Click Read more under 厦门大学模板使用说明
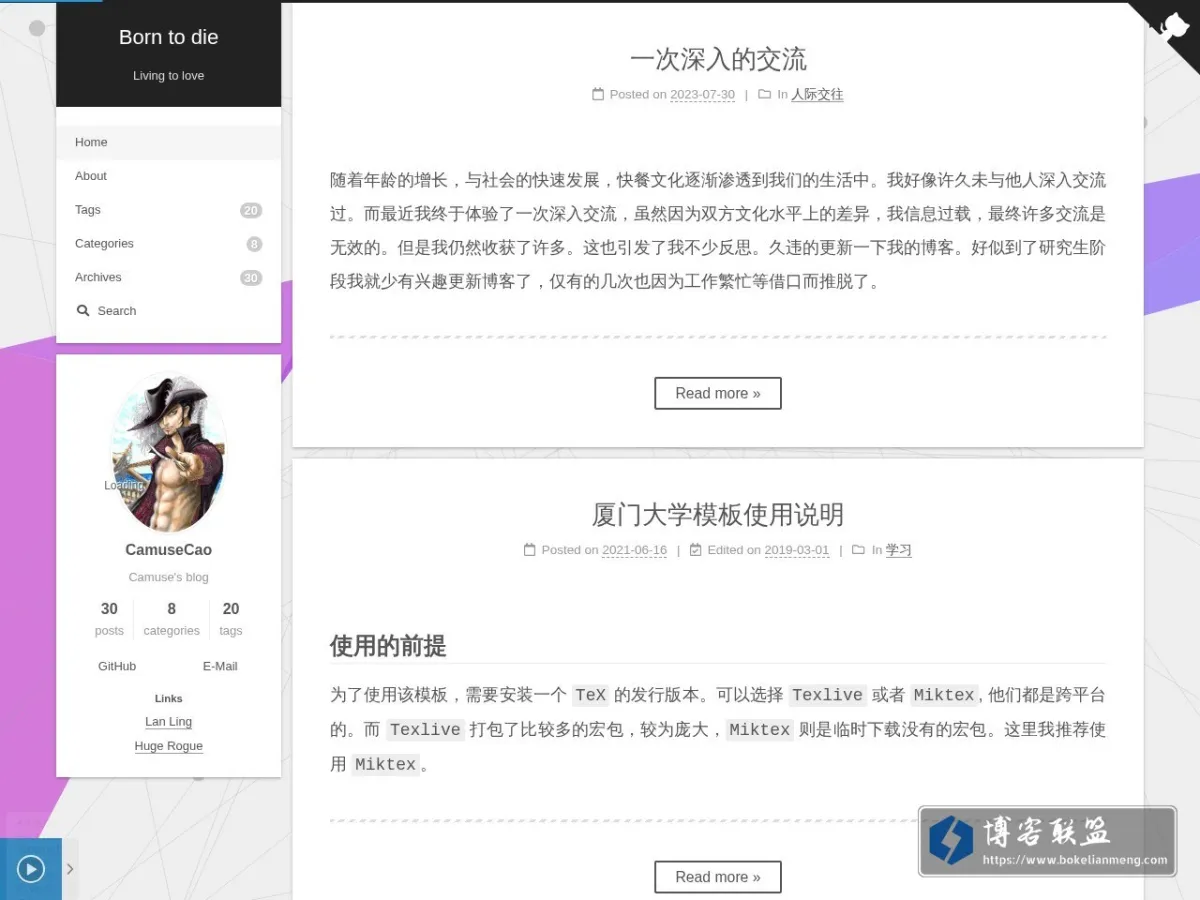This screenshot has height=900, width=1200. click(718, 877)
